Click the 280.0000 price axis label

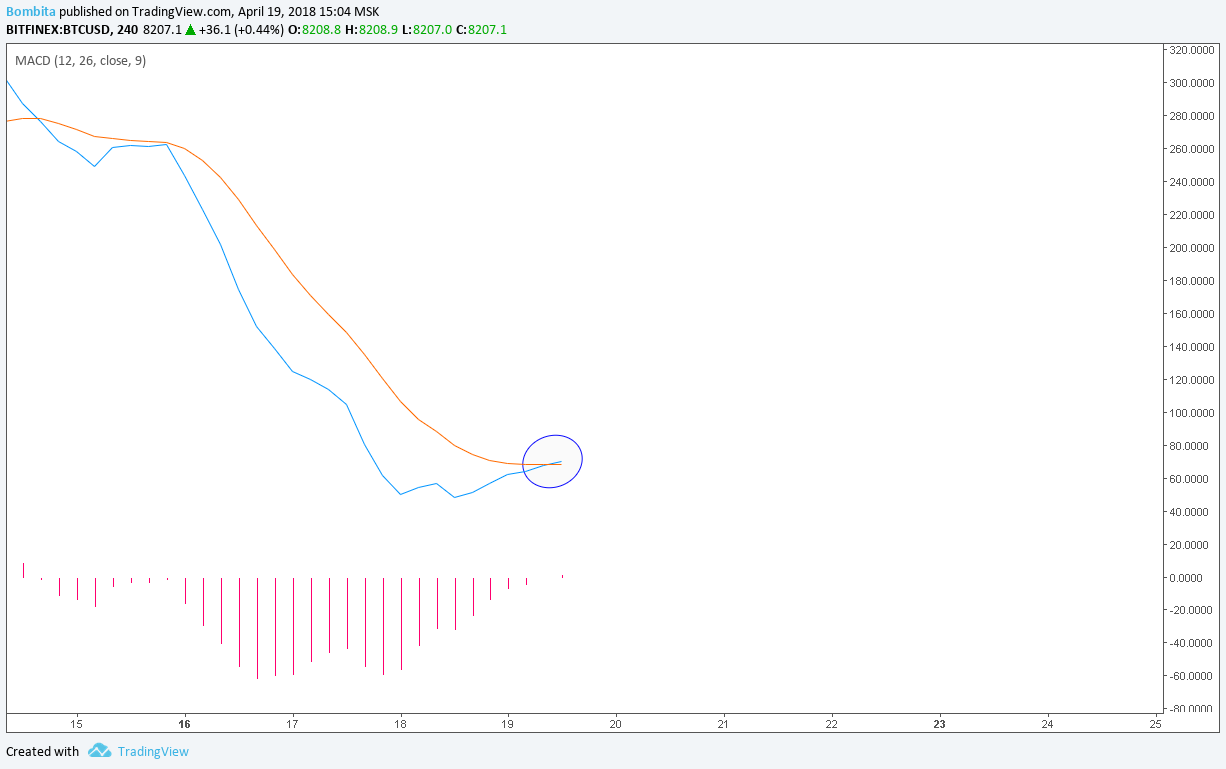(1191, 116)
